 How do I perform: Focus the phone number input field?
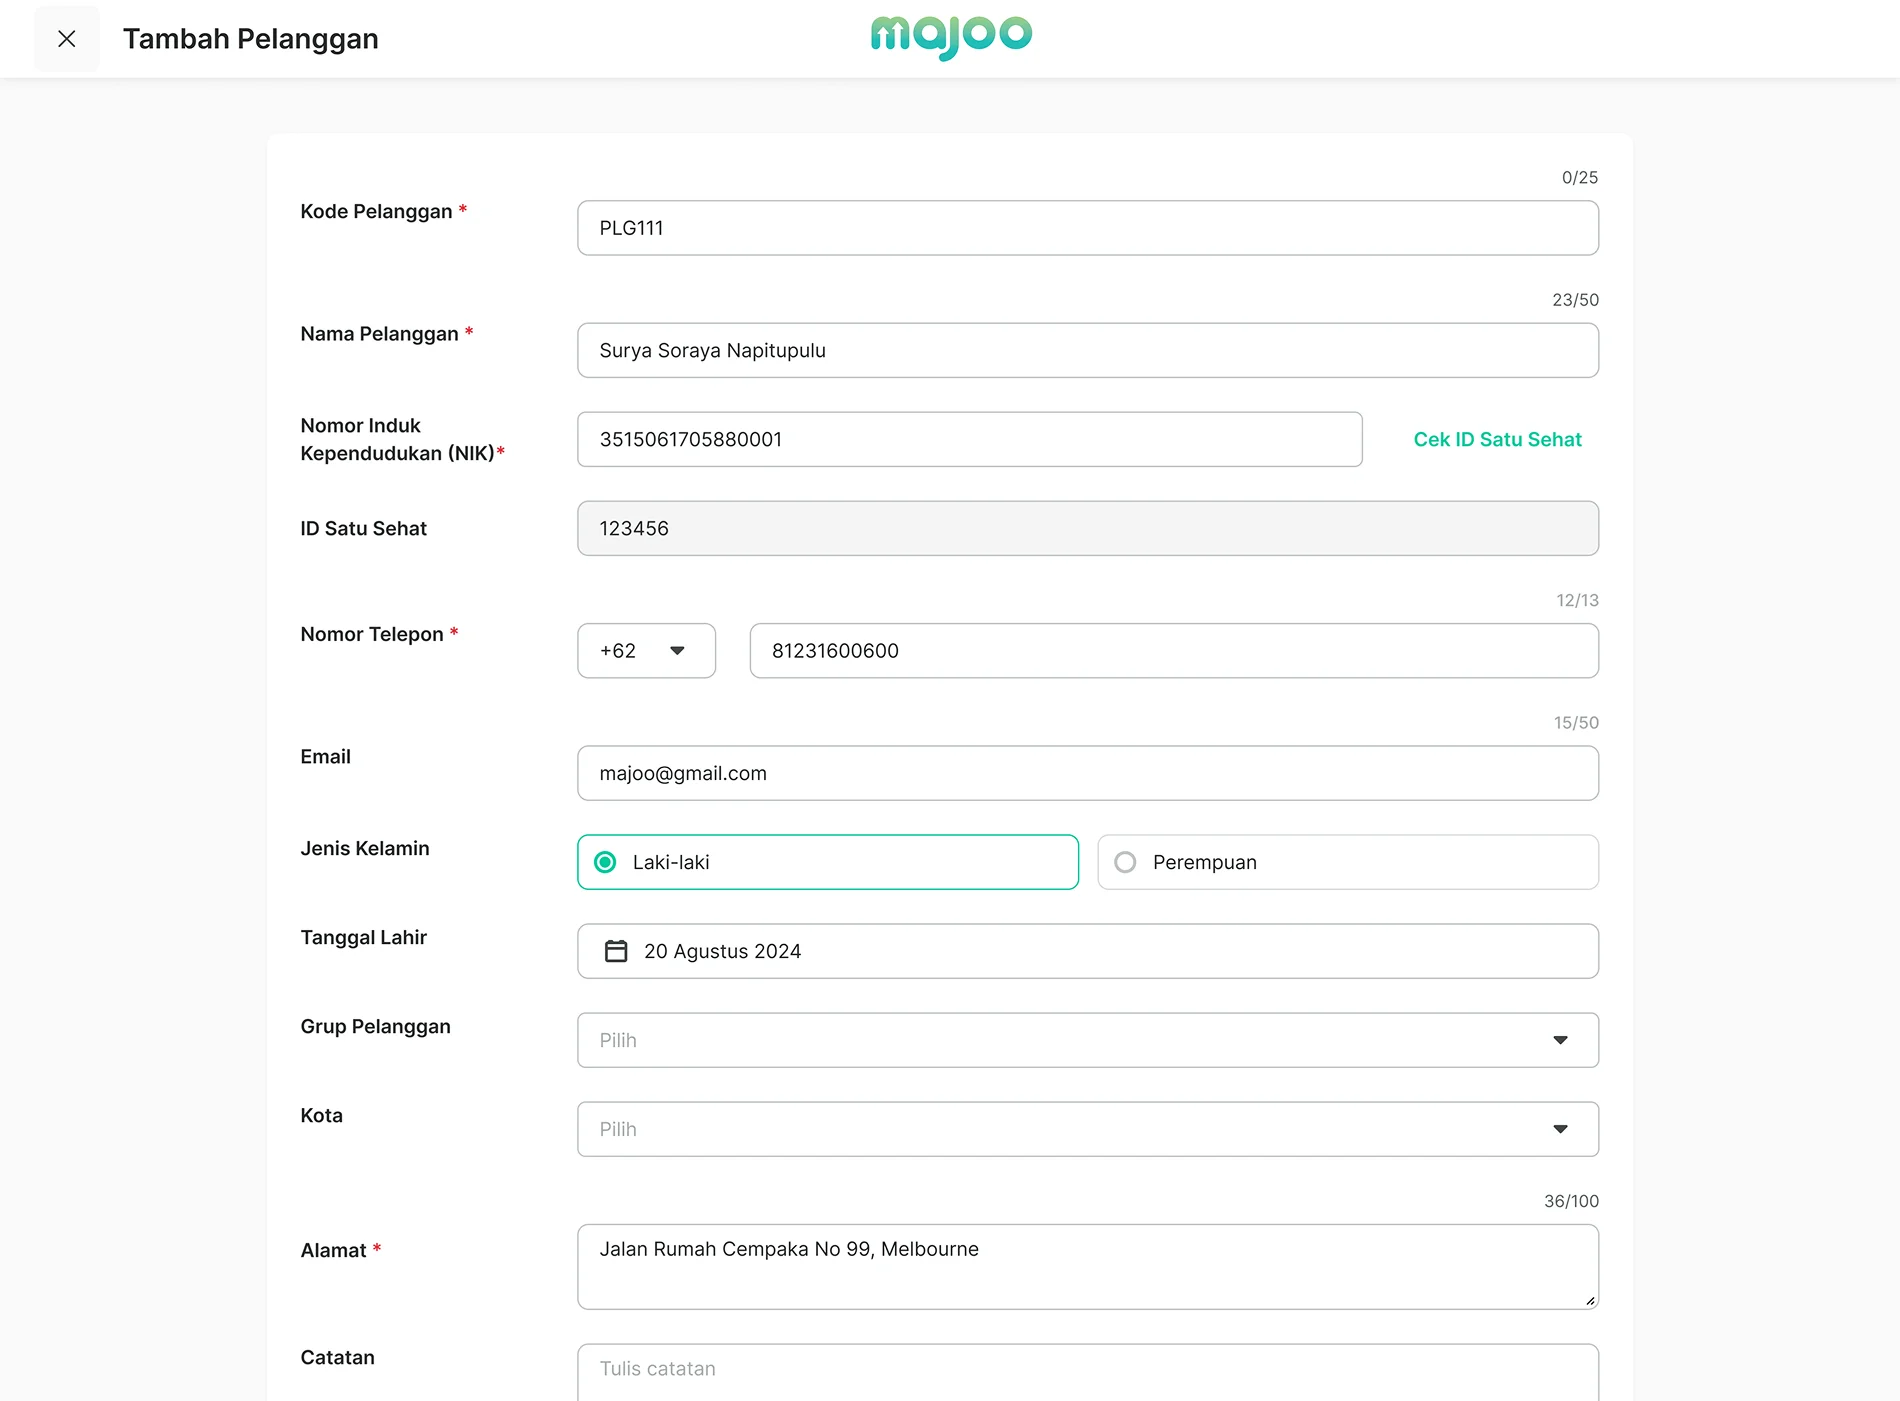[1173, 651]
